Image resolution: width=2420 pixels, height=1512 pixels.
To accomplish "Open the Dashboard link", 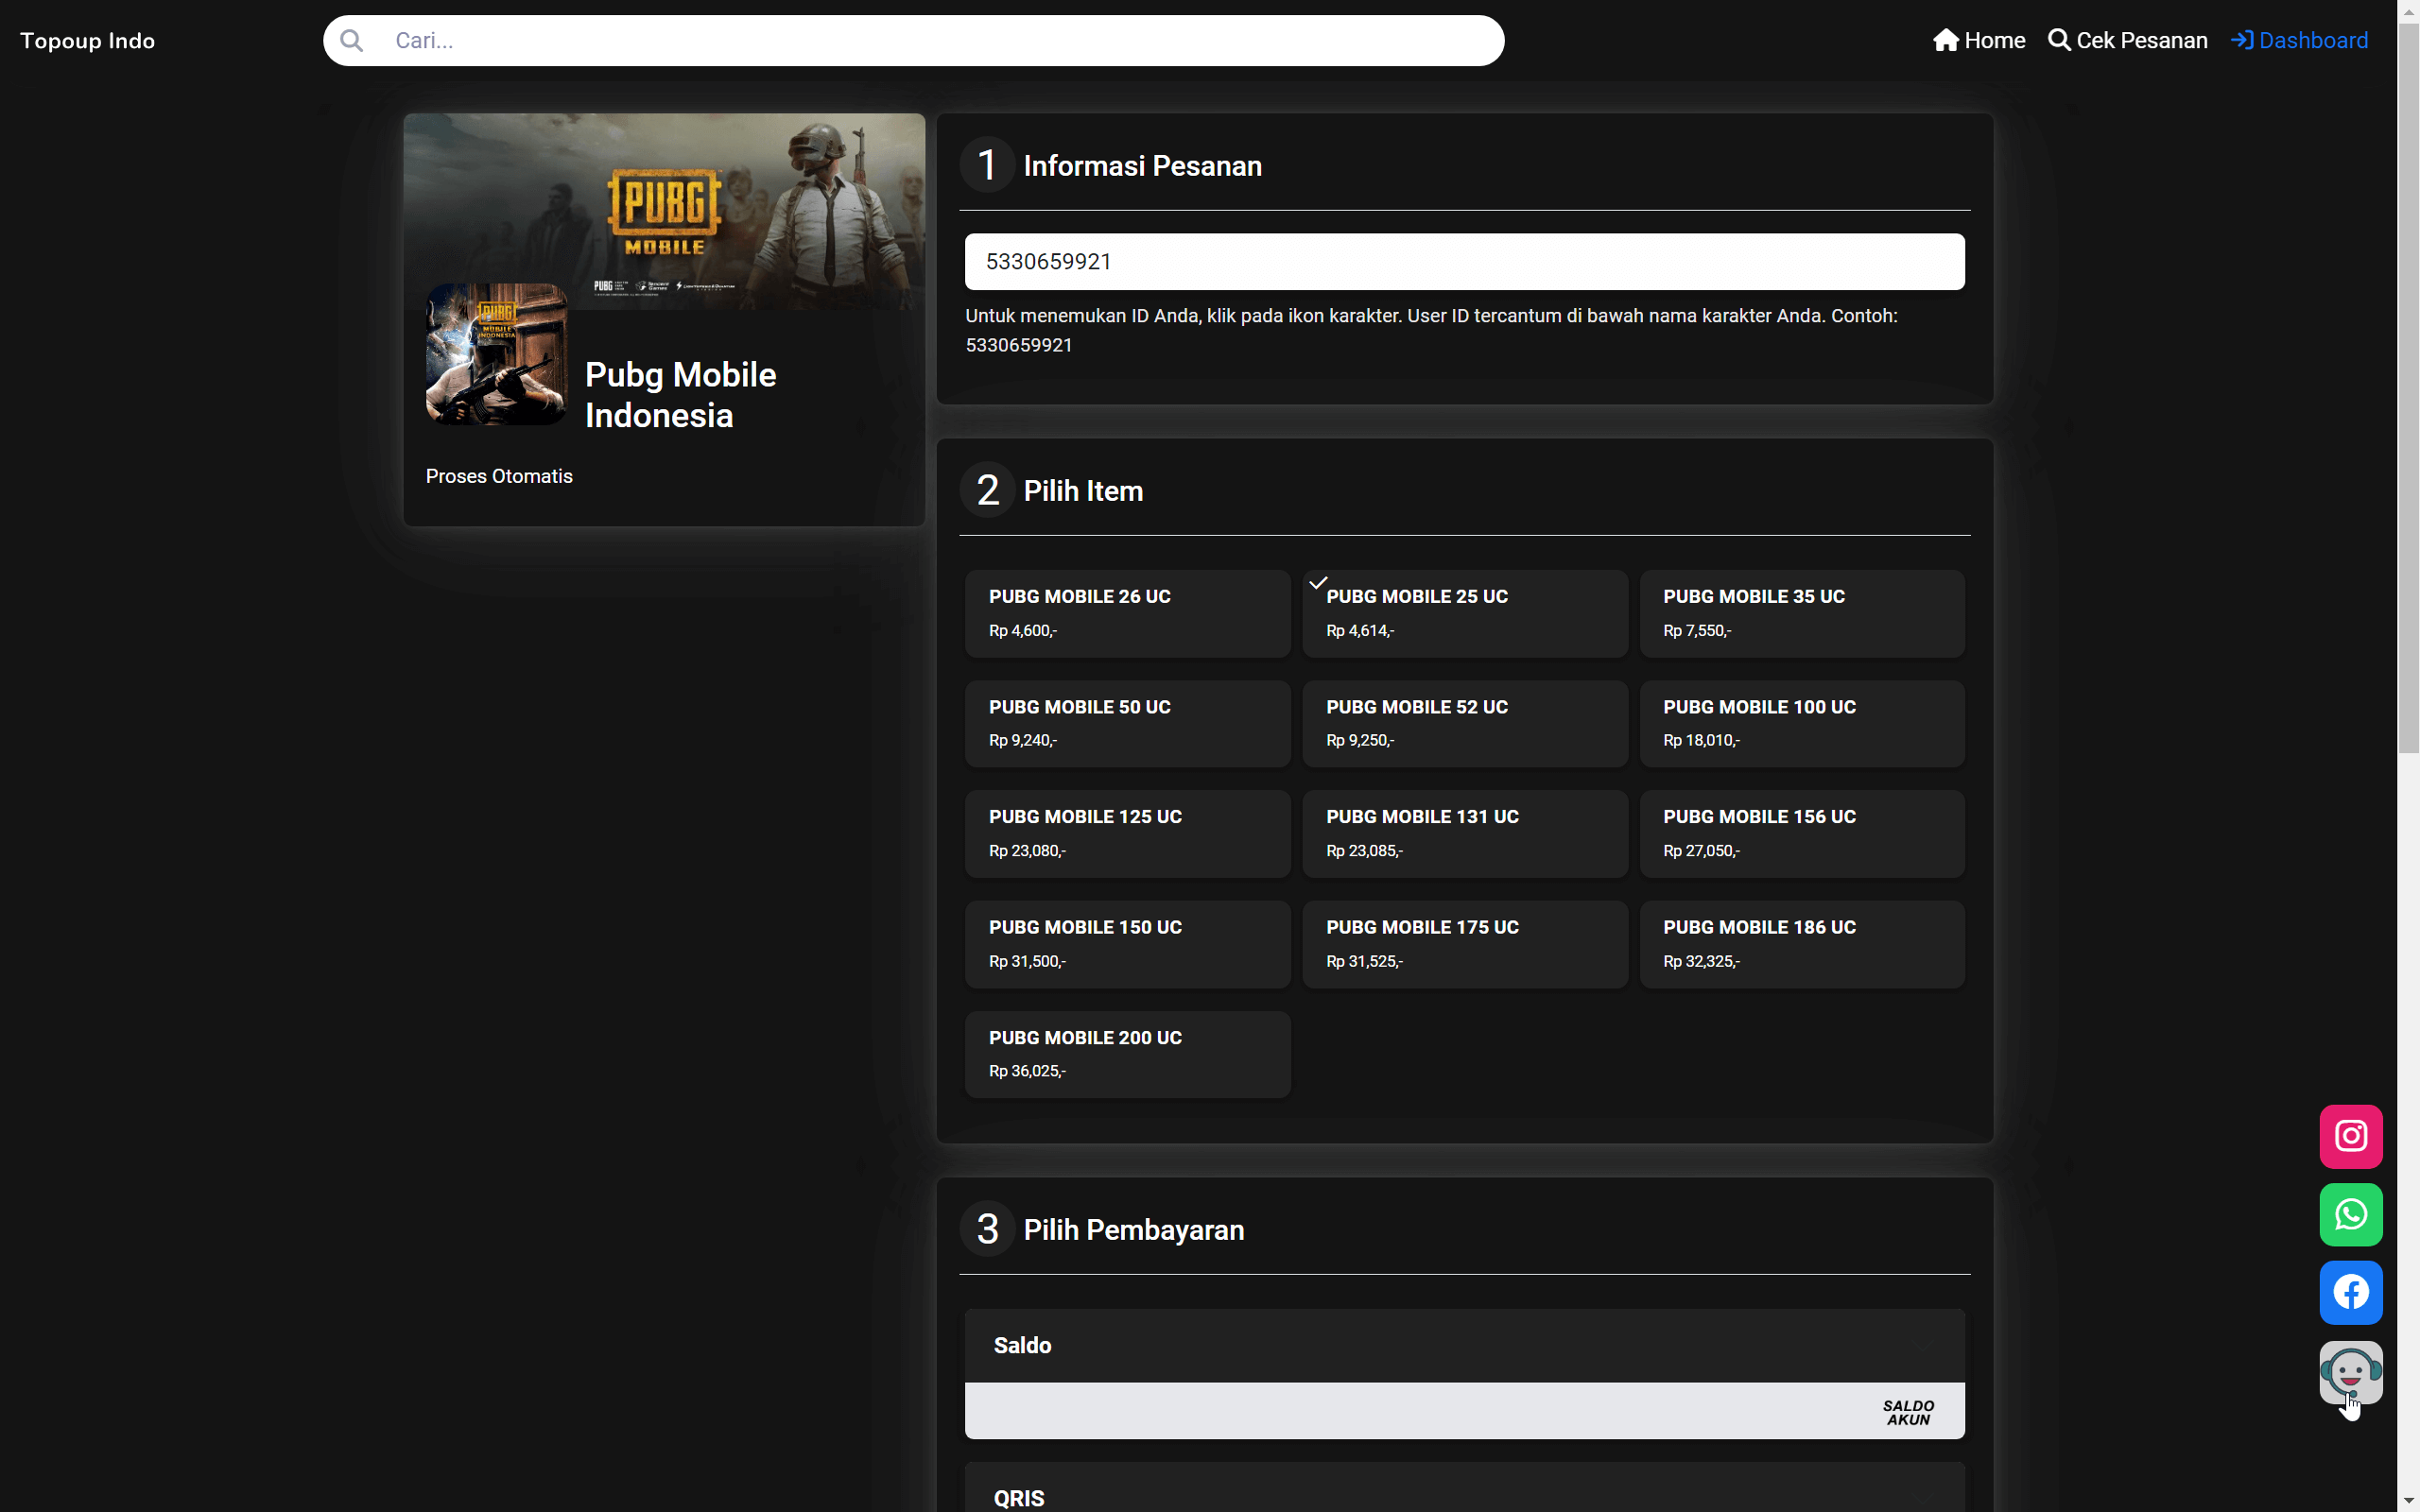I will pos(2299,40).
